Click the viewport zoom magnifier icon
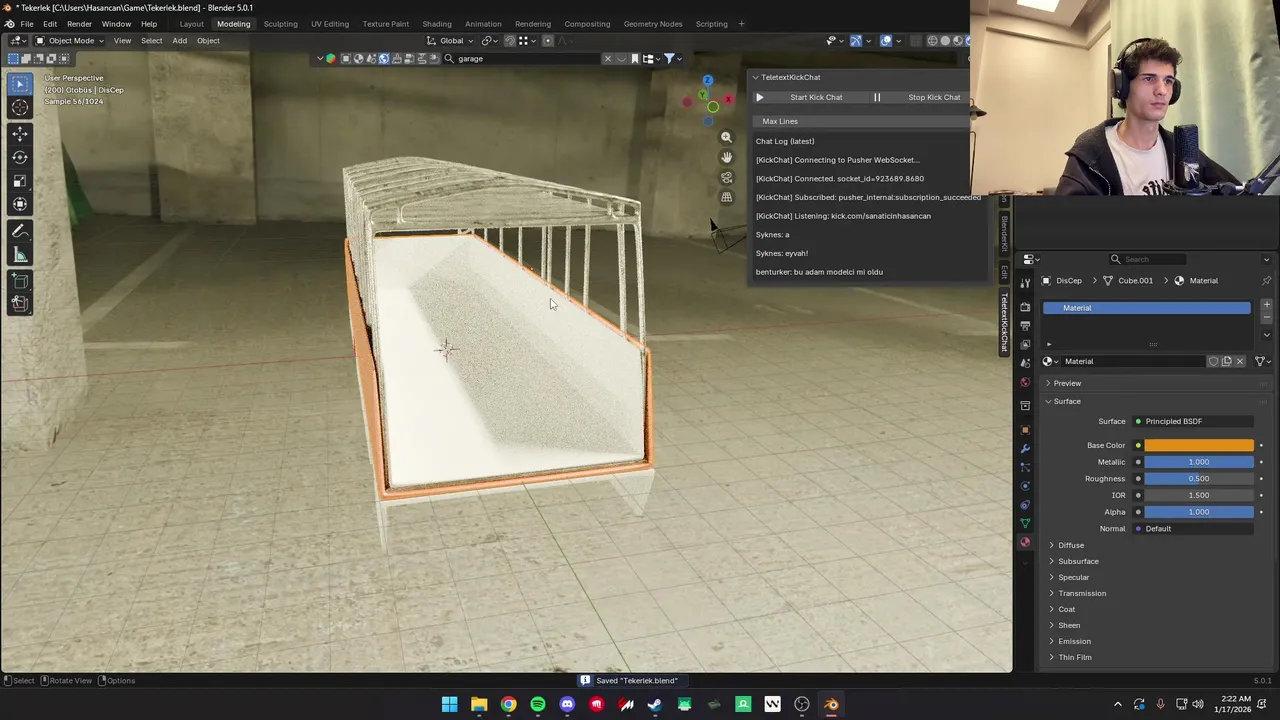The image size is (1280, 720). [x=727, y=137]
